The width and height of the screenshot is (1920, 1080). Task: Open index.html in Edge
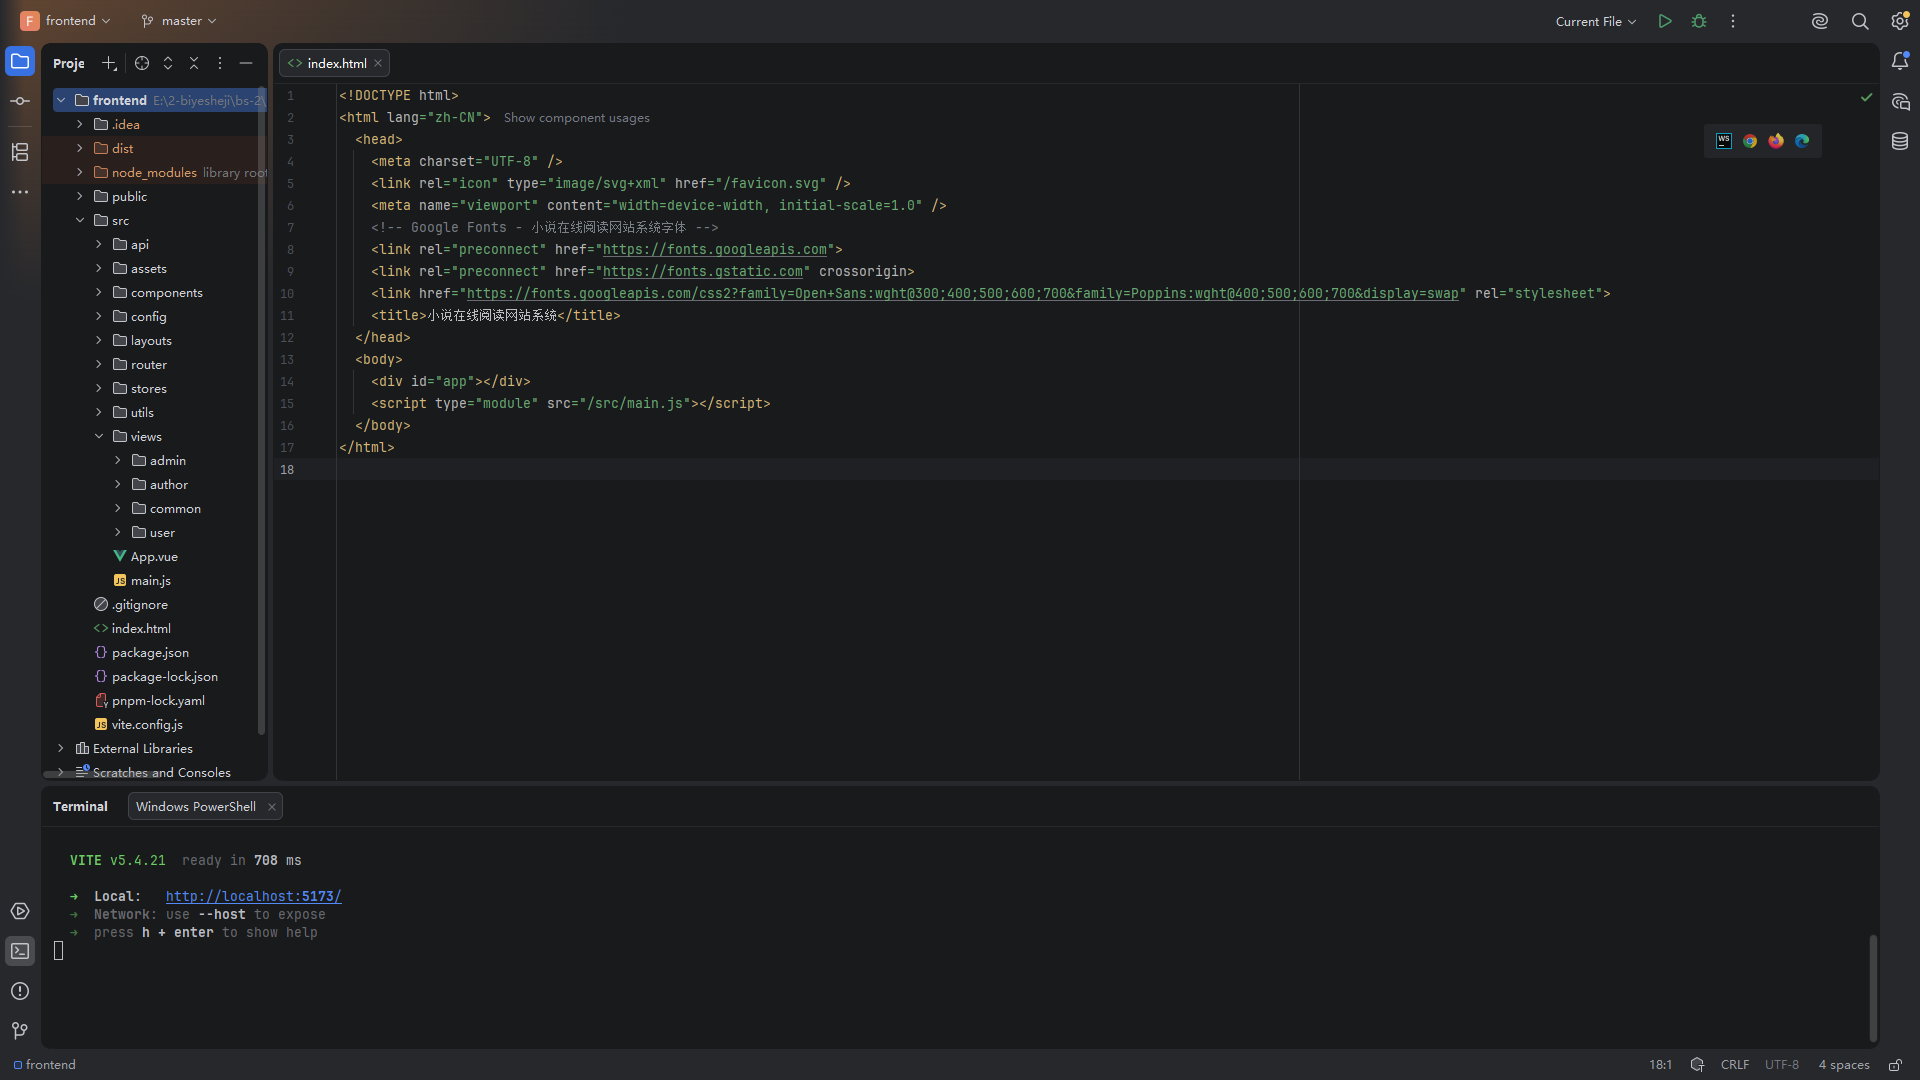(1802, 141)
